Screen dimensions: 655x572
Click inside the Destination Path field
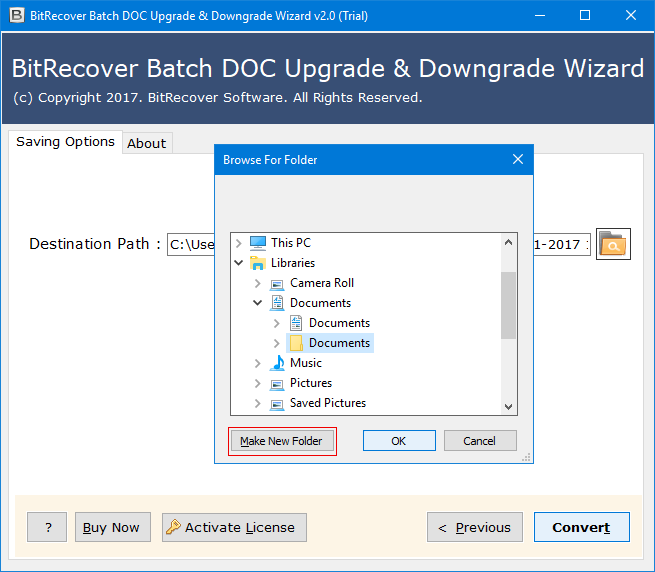click(191, 244)
